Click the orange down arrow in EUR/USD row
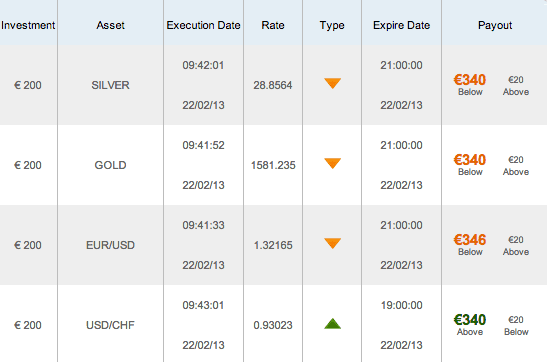Viewport: 547px width, 362px height. (x=332, y=243)
